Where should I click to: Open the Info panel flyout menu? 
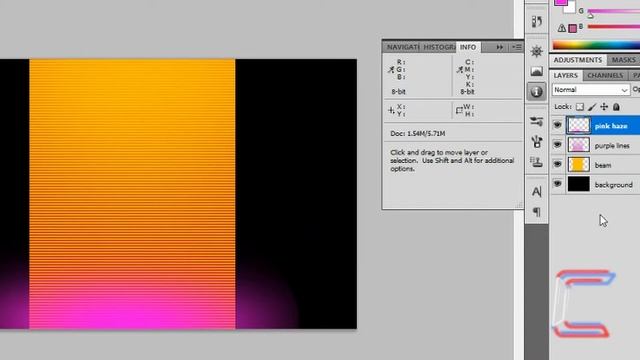click(x=517, y=47)
